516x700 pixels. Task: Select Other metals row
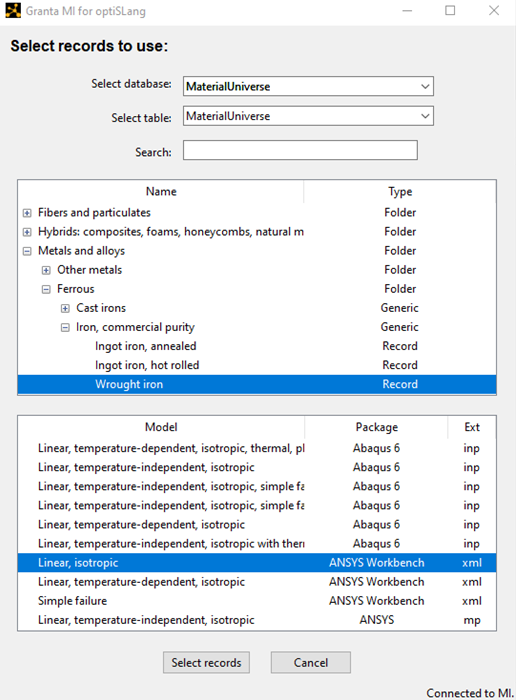257,270
